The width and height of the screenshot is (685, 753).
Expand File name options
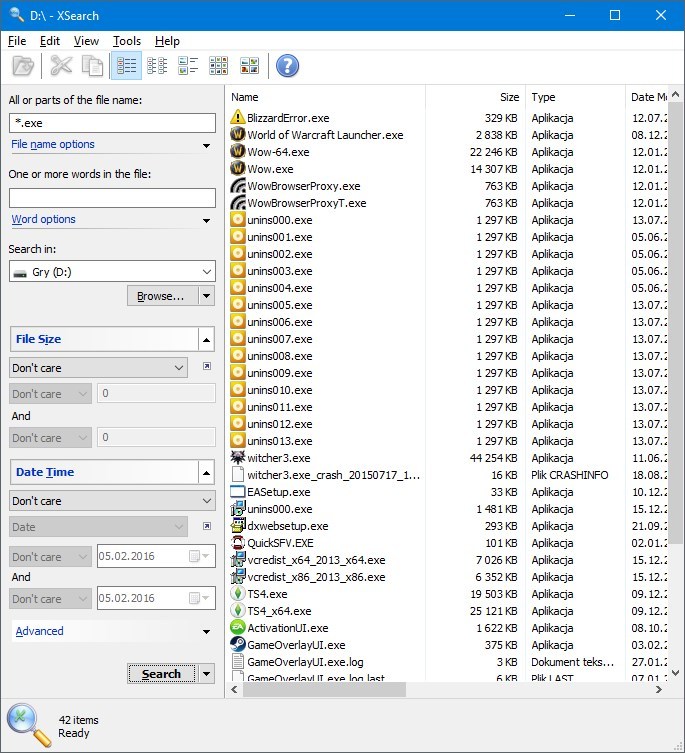point(207,145)
